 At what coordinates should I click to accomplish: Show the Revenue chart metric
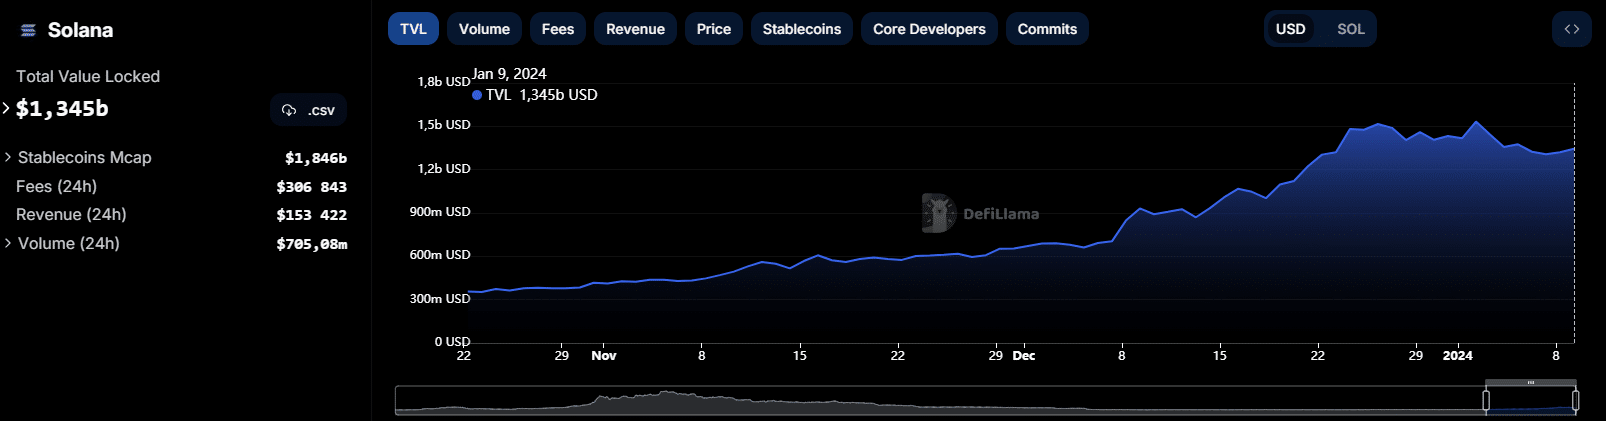(x=635, y=29)
